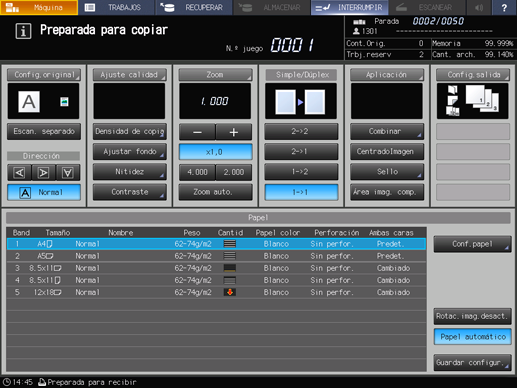Open help with the question mark icon
Viewport: 517px width, 388px height.
pyautogui.click(x=504, y=7)
